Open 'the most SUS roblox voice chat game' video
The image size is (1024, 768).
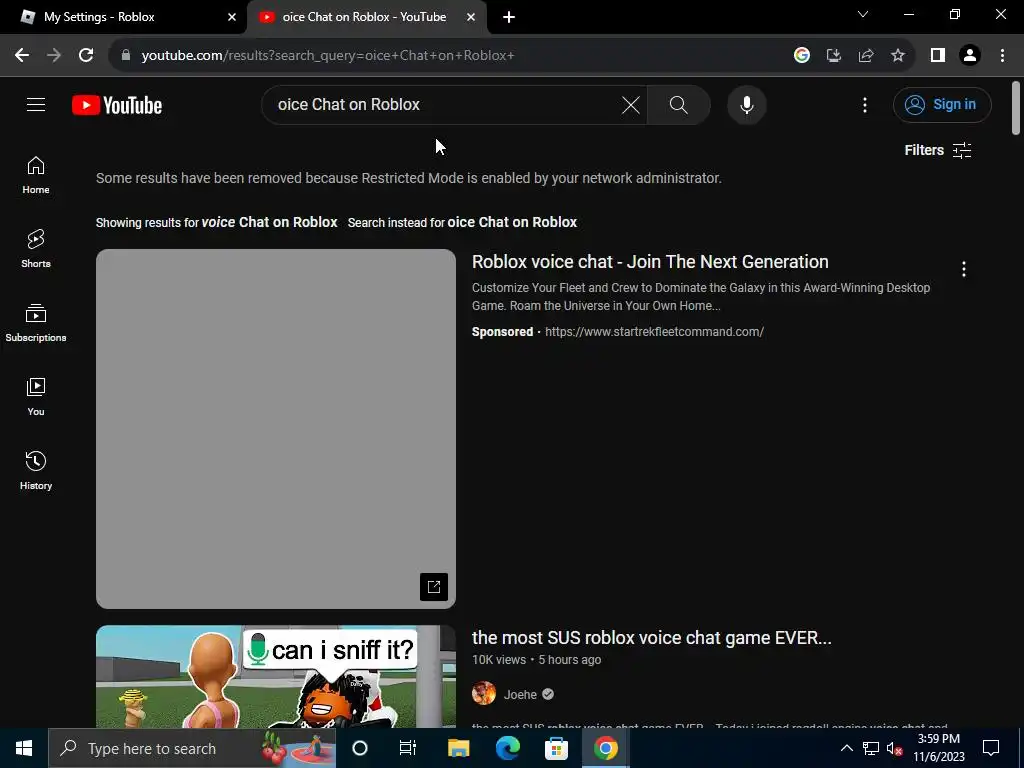(652, 637)
